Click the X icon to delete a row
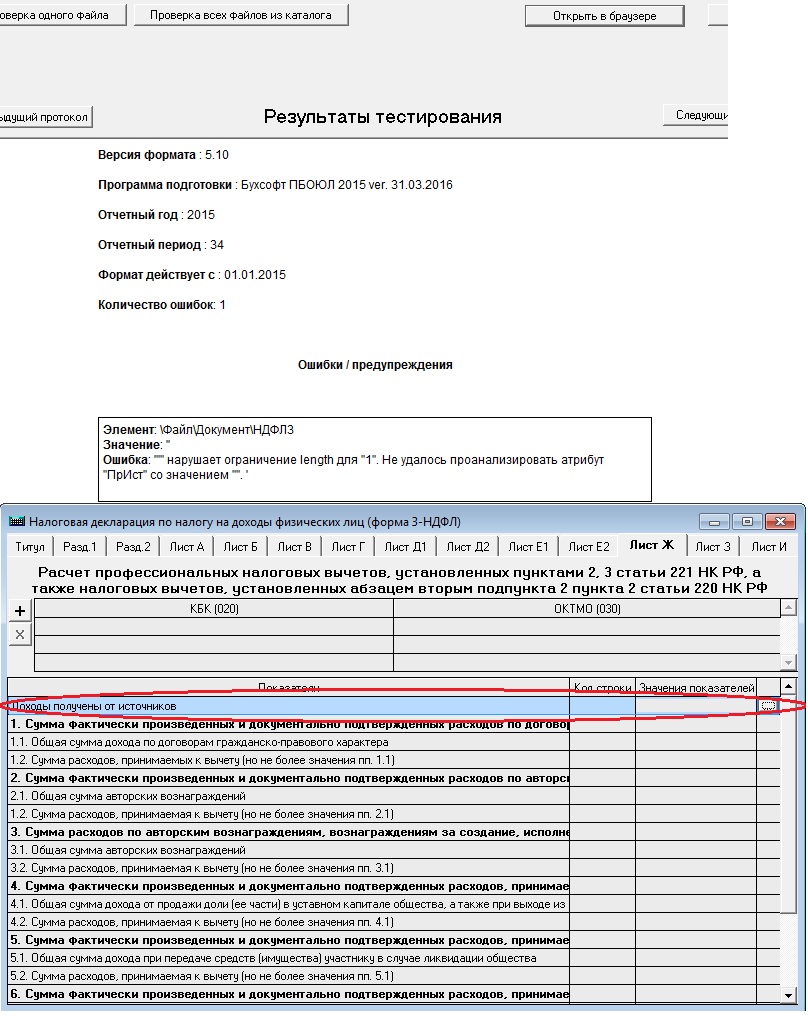This screenshot has height=1016, width=808. point(20,634)
